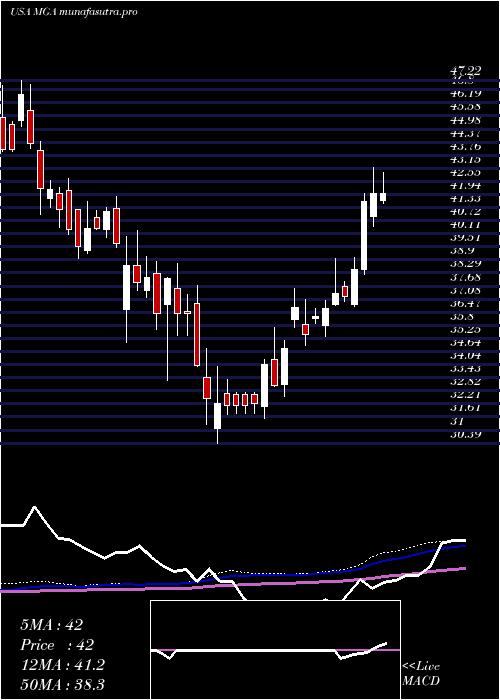Screen dimensions: 500x700
Task: Click the 30.39 price axis label
Action: [465, 434]
